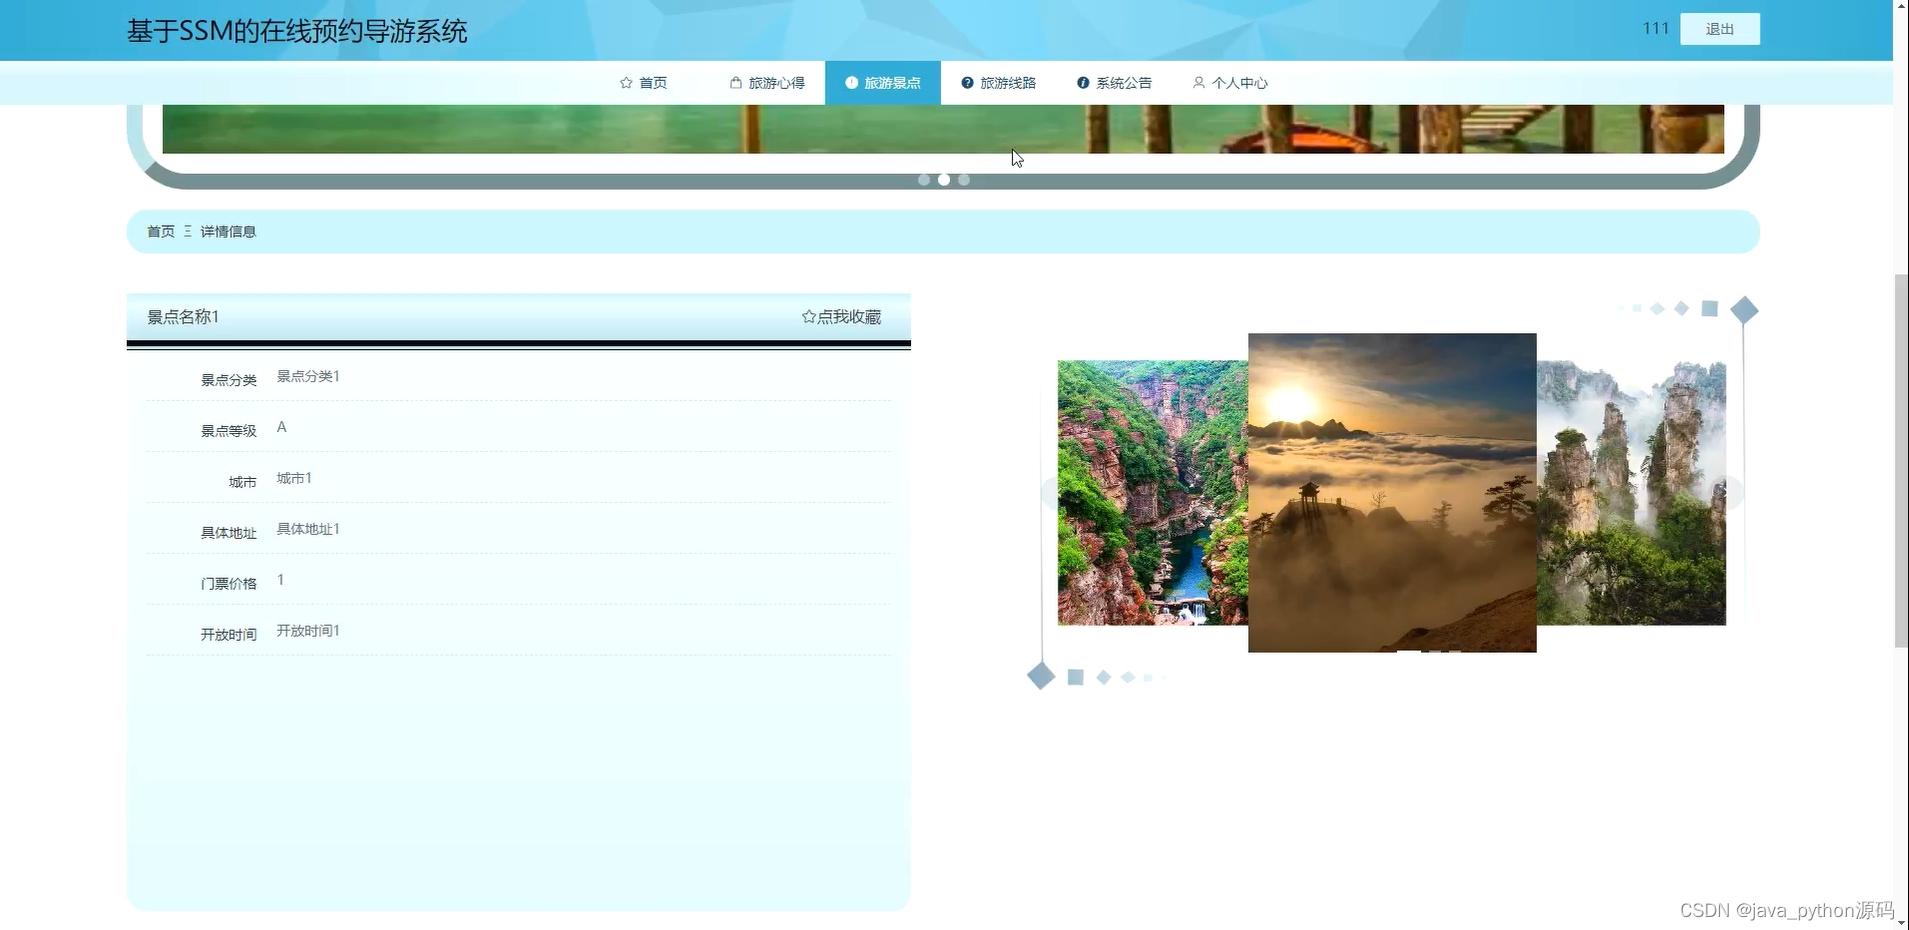This screenshot has width=1909, height=930.
Task: Click the red canyon scenery thumbnail
Action: coord(1153,493)
